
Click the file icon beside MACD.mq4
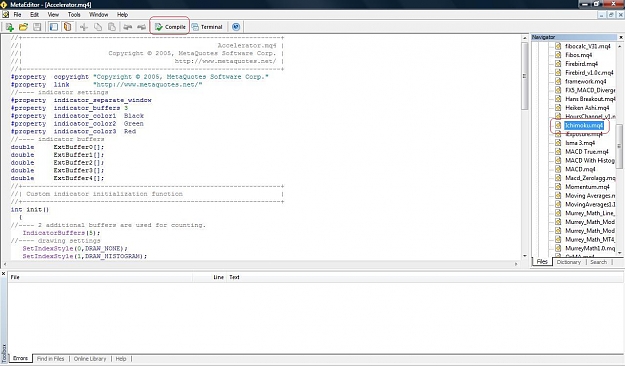coord(558,169)
